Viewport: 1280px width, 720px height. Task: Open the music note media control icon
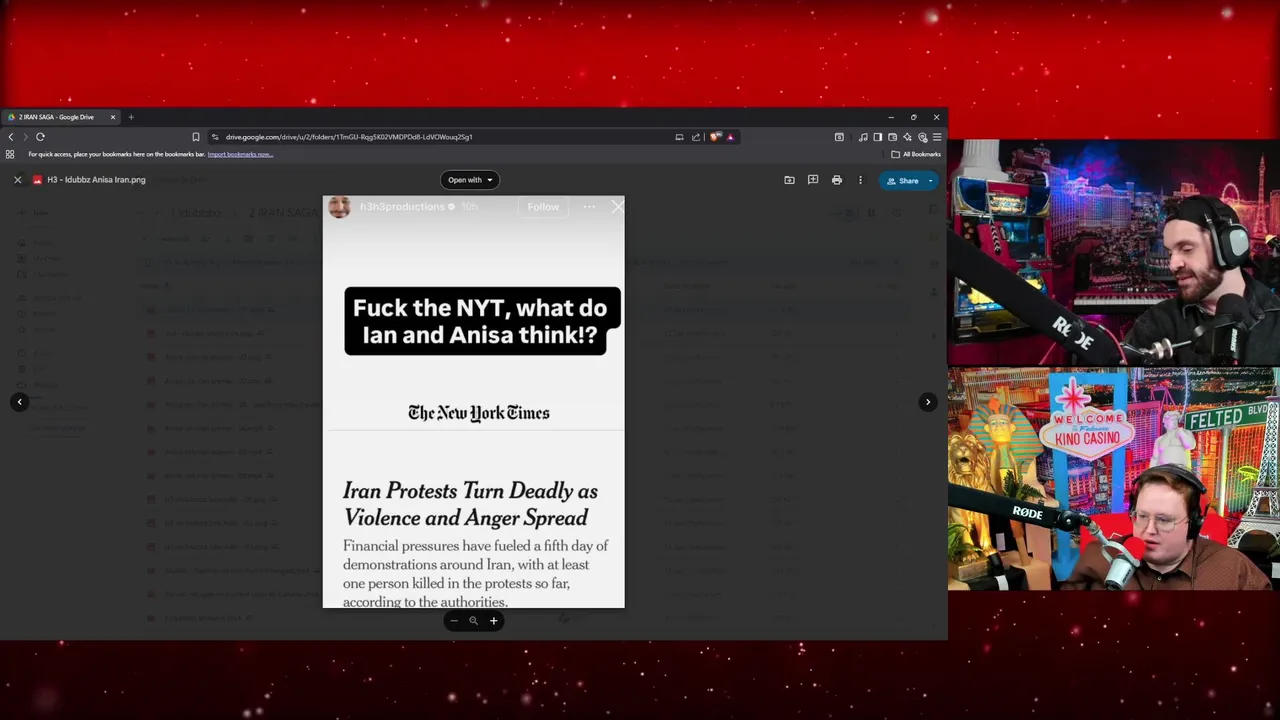863,137
